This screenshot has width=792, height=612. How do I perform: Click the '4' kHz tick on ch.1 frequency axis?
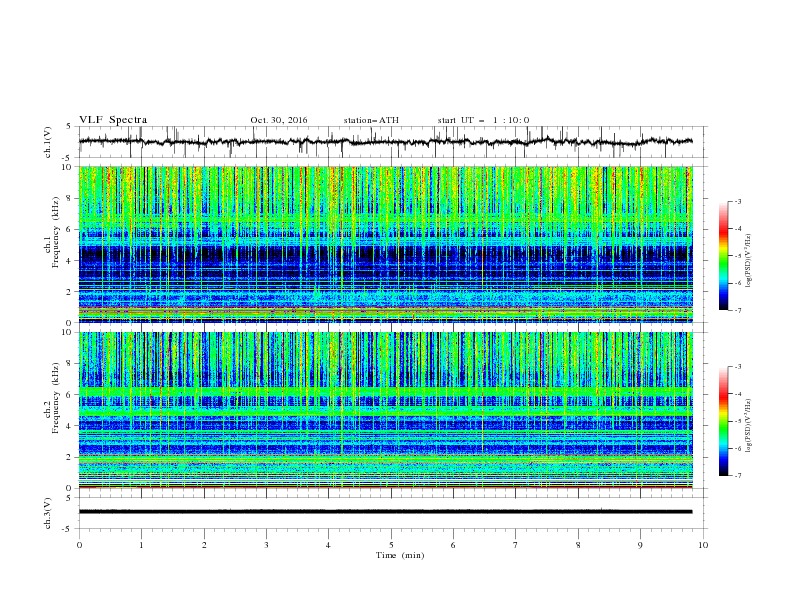coord(70,261)
